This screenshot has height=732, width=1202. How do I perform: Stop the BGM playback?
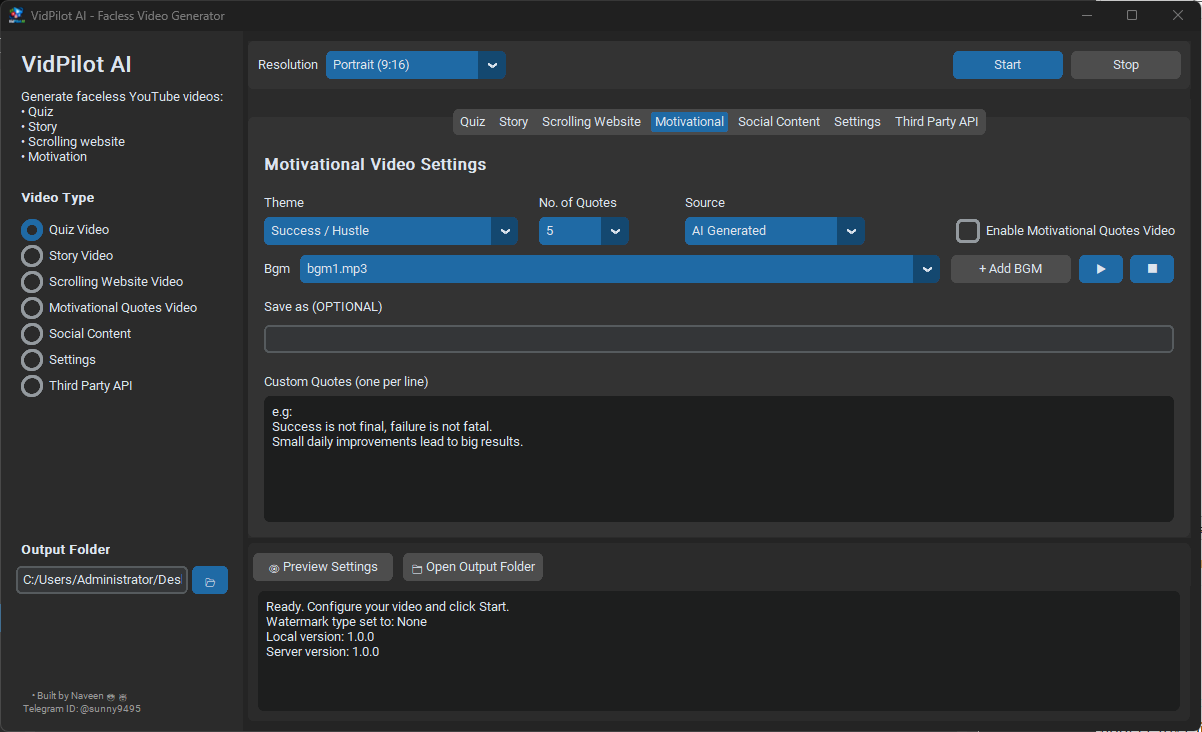[x=1152, y=268]
